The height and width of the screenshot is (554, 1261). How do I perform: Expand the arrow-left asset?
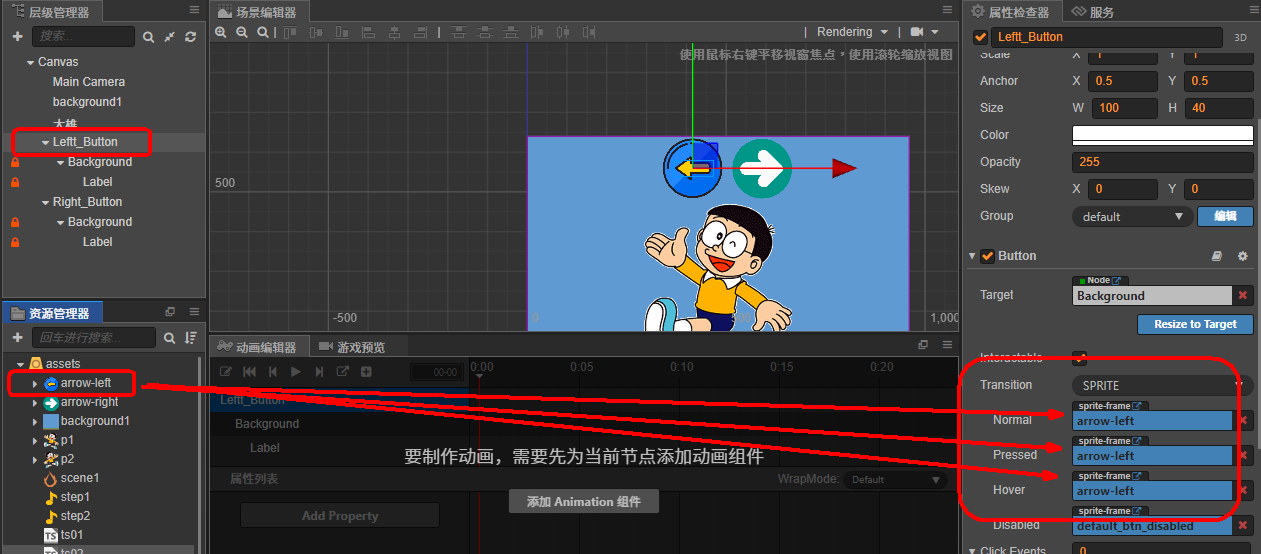pos(35,383)
